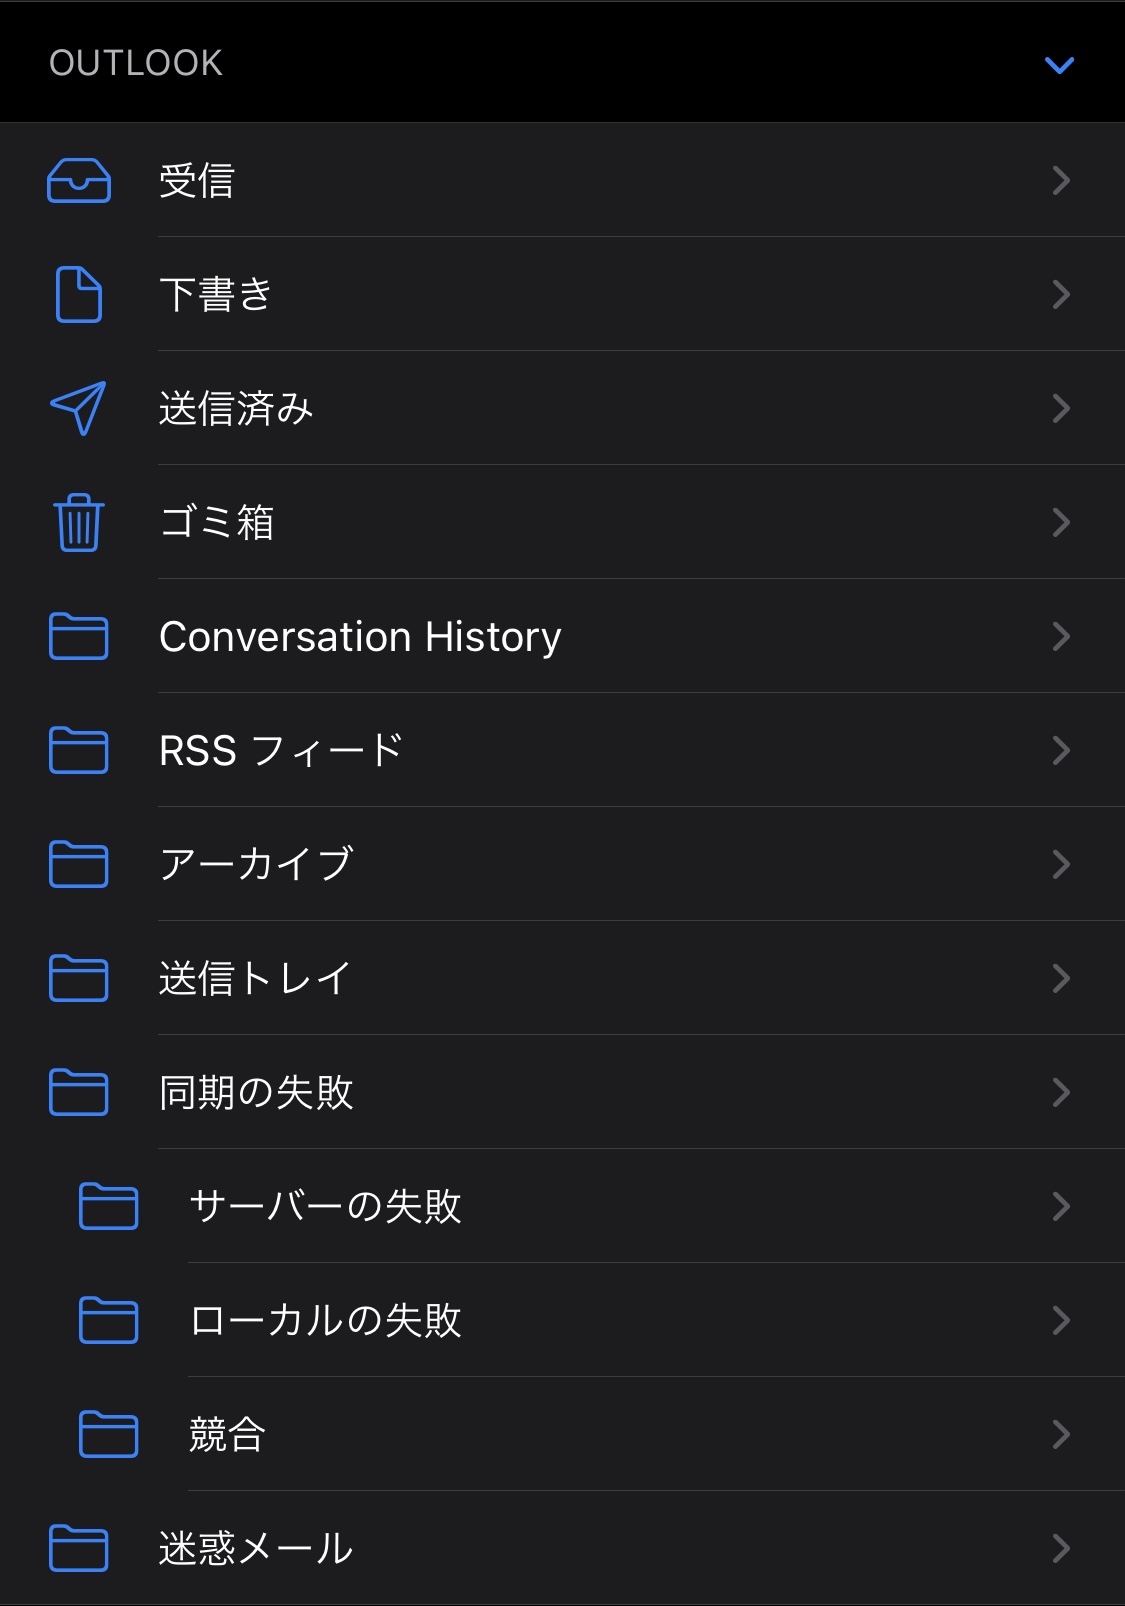Tap the chevron on the ローカルの失敗 row

pyautogui.click(x=1061, y=1321)
